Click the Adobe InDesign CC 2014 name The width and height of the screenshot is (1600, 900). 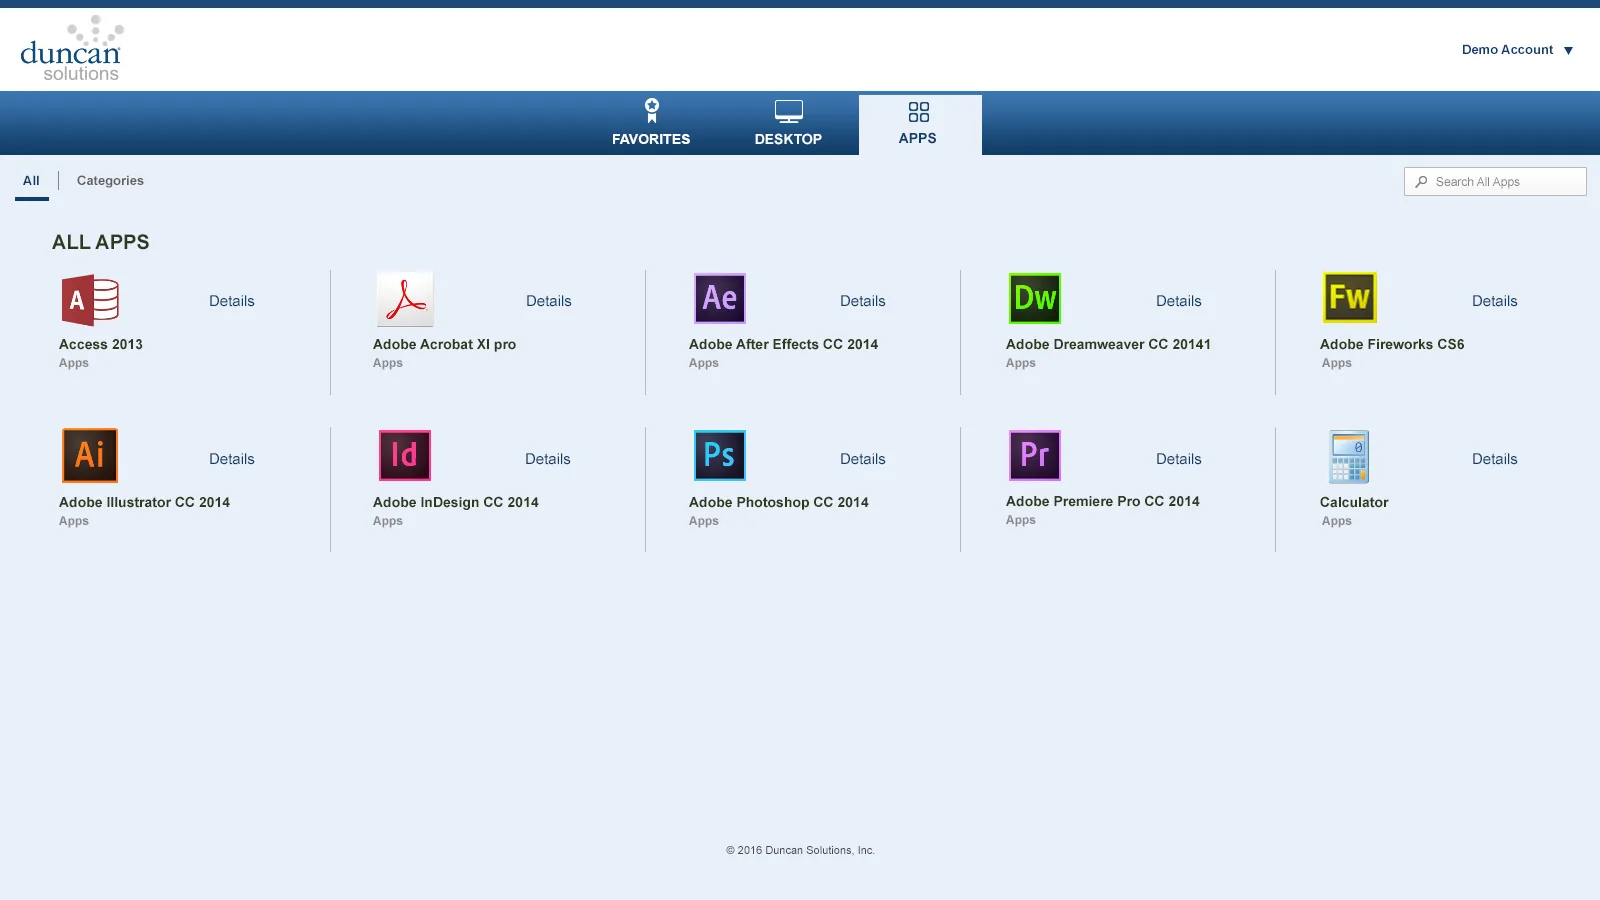pos(456,502)
